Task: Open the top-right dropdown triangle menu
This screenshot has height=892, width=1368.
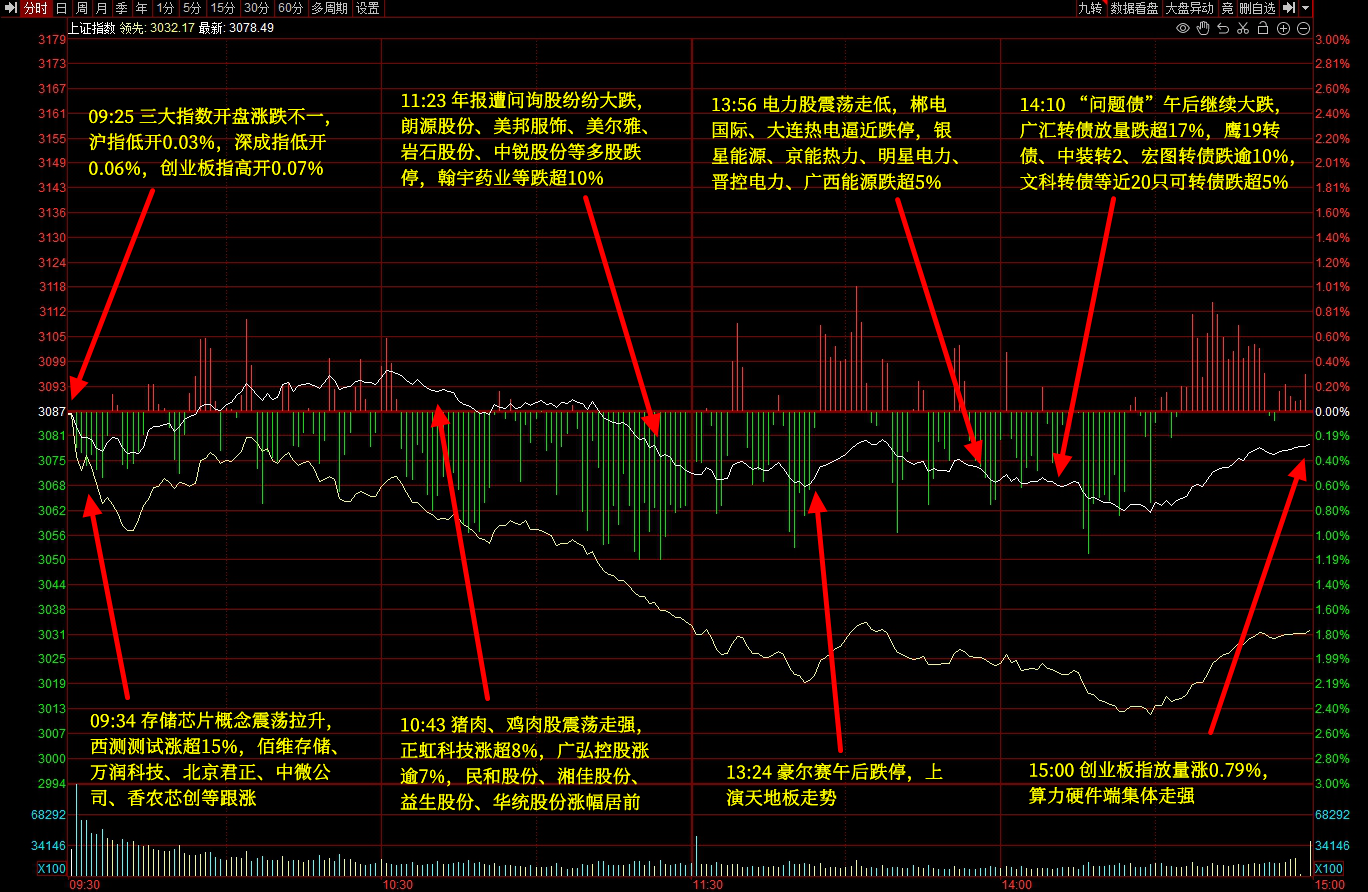Action: tap(1305, 8)
